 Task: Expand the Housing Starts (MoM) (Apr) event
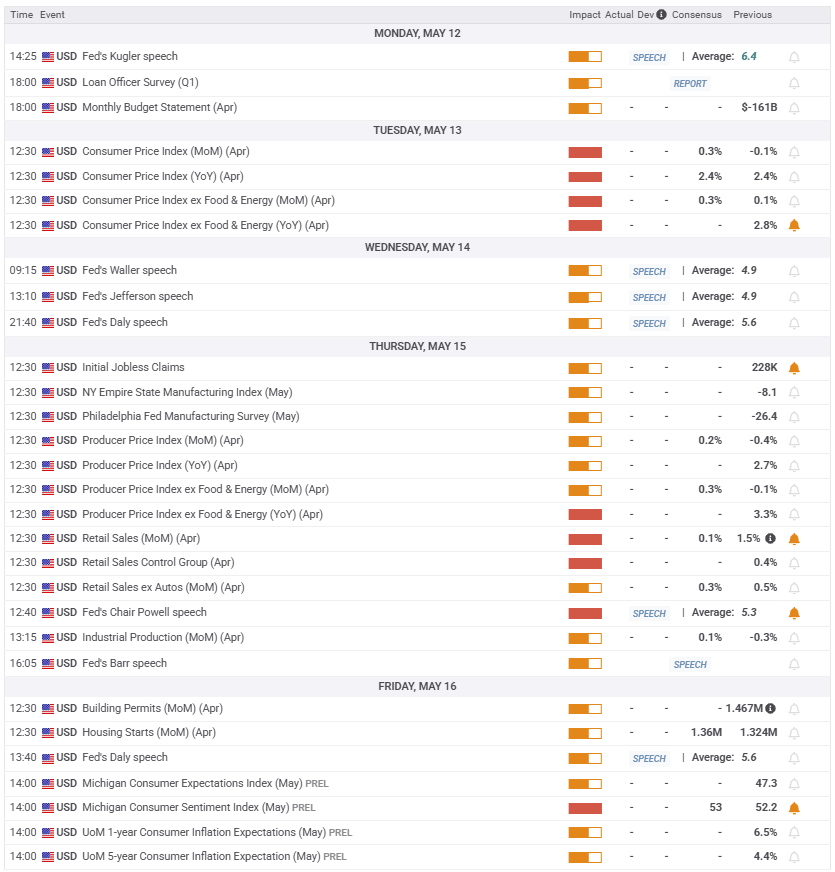(417, 733)
